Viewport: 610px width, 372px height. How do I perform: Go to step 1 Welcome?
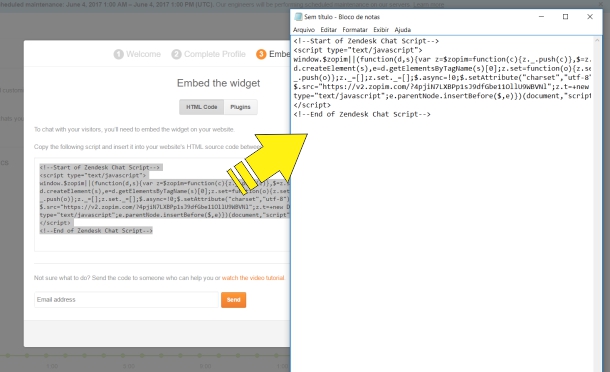coord(137,54)
